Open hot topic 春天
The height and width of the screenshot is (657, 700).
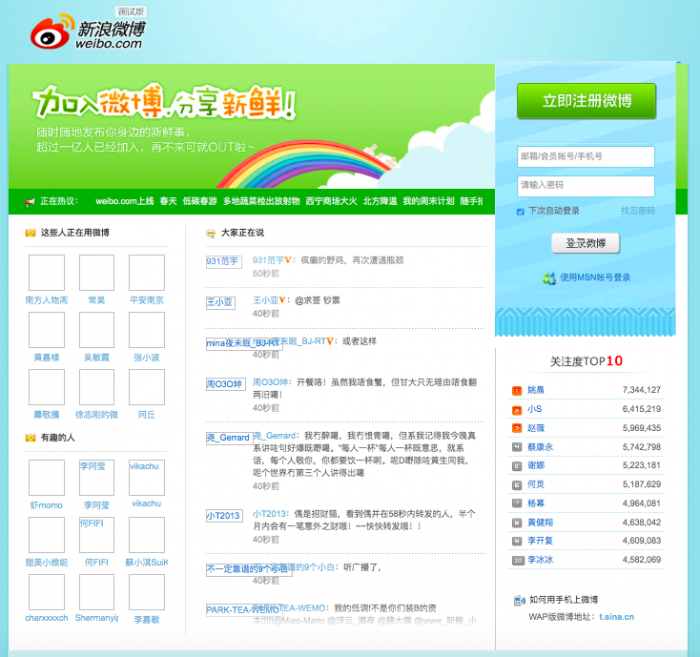click(x=168, y=201)
